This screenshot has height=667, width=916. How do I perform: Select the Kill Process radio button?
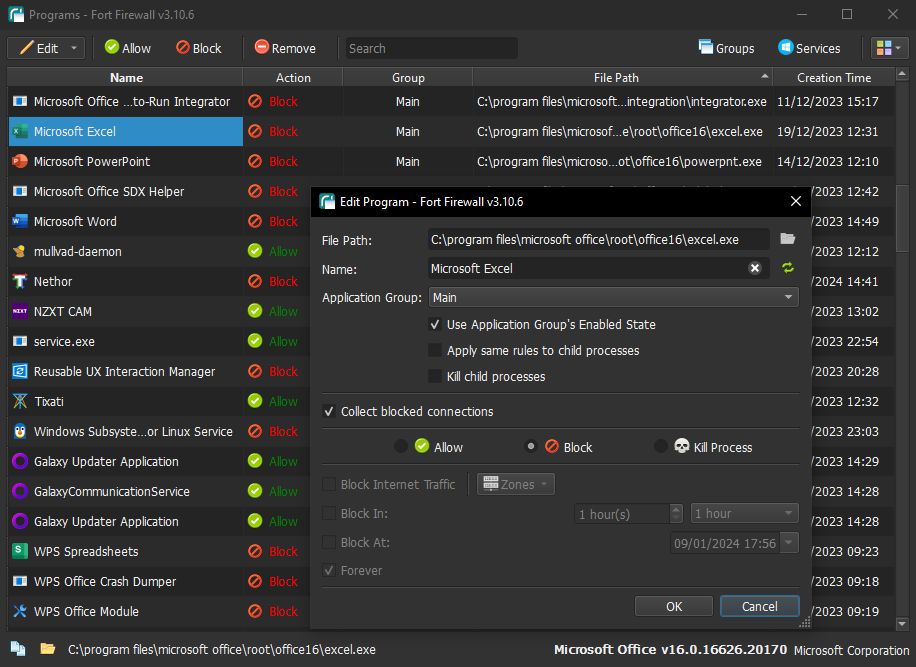point(660,447)
